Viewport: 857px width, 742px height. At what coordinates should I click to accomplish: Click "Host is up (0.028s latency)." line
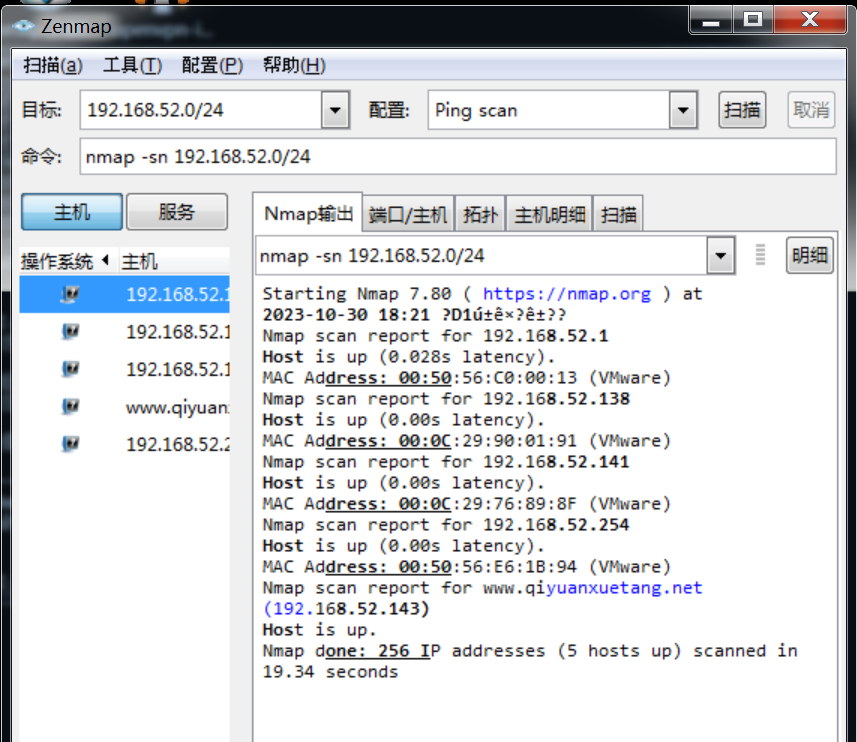409,357
